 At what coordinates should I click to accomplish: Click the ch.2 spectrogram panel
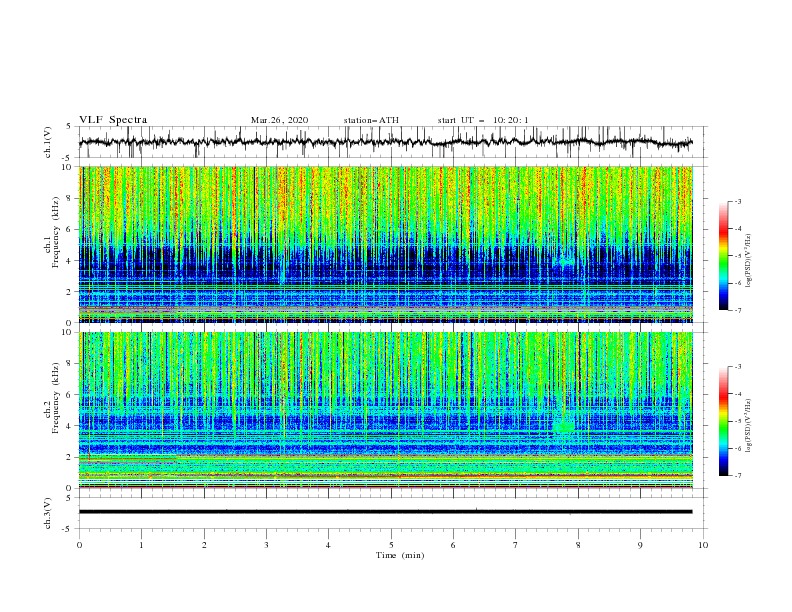click(386, 410)
